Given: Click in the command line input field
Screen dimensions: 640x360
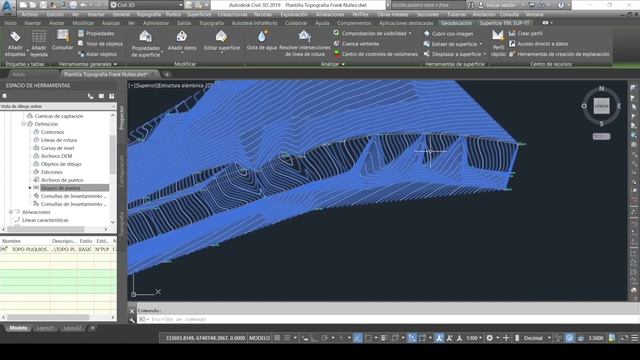Looking at the screenshot, I should click(x=388, y=319).
